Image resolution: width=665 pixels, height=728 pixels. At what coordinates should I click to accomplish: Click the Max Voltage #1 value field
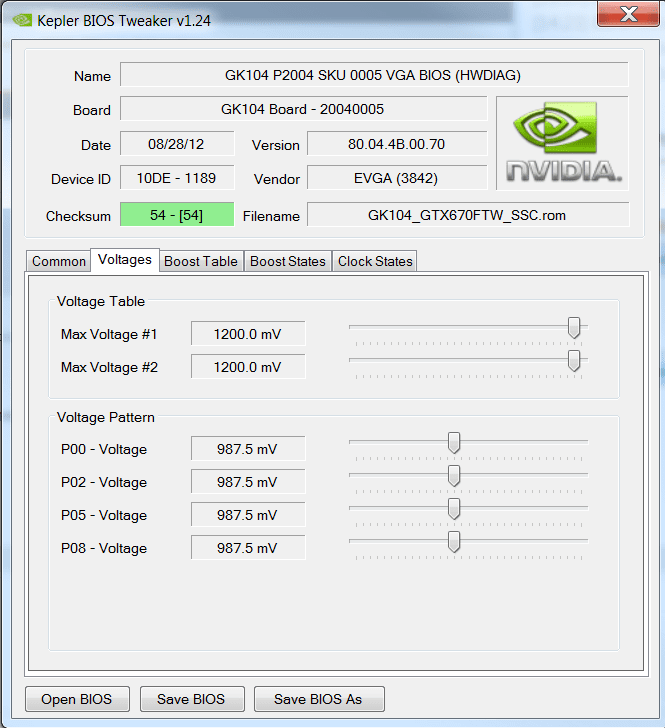click(x=248, y=333)
